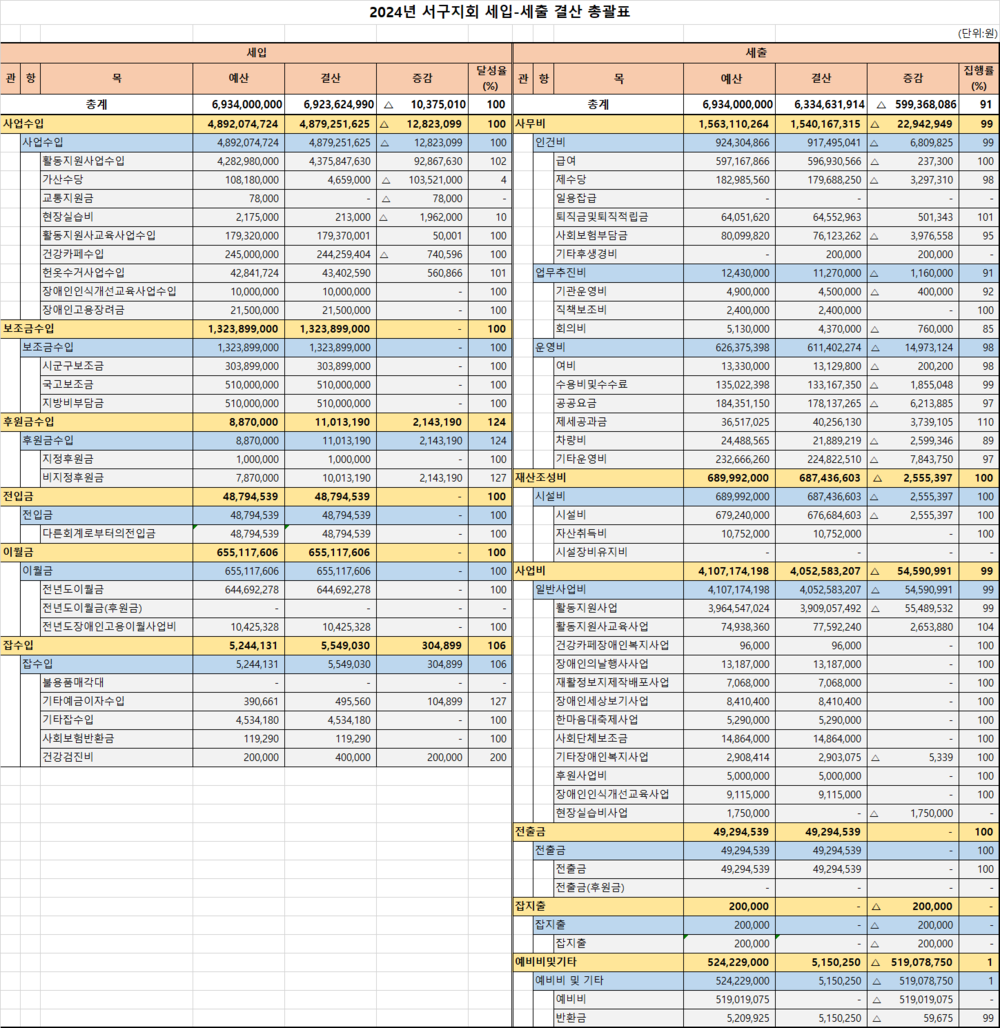Viewport: 1000px width, 1028px height.
Task: Select the '지방비부담금' label cell
Action: [117, 403]
